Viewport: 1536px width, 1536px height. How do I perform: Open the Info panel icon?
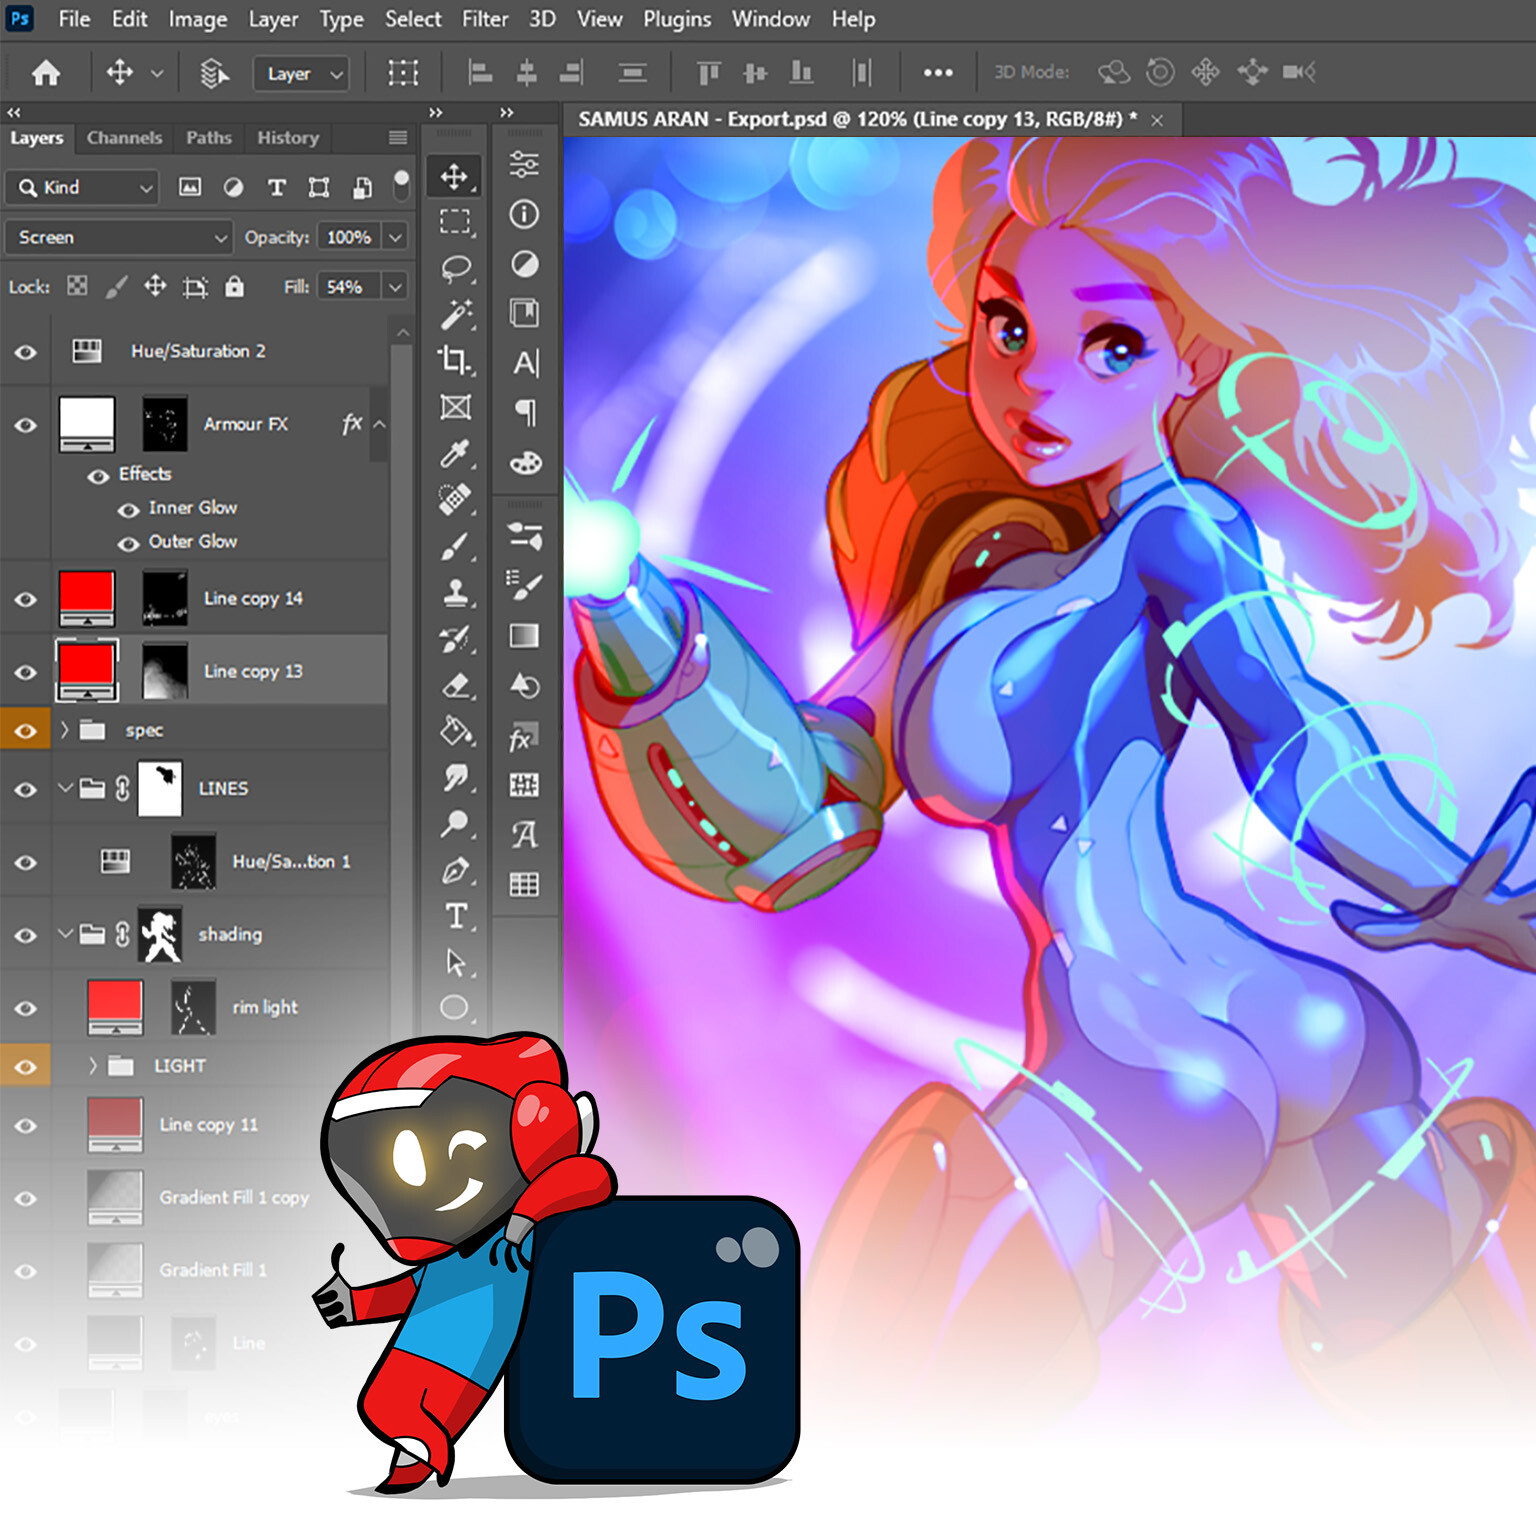(524, 214)
